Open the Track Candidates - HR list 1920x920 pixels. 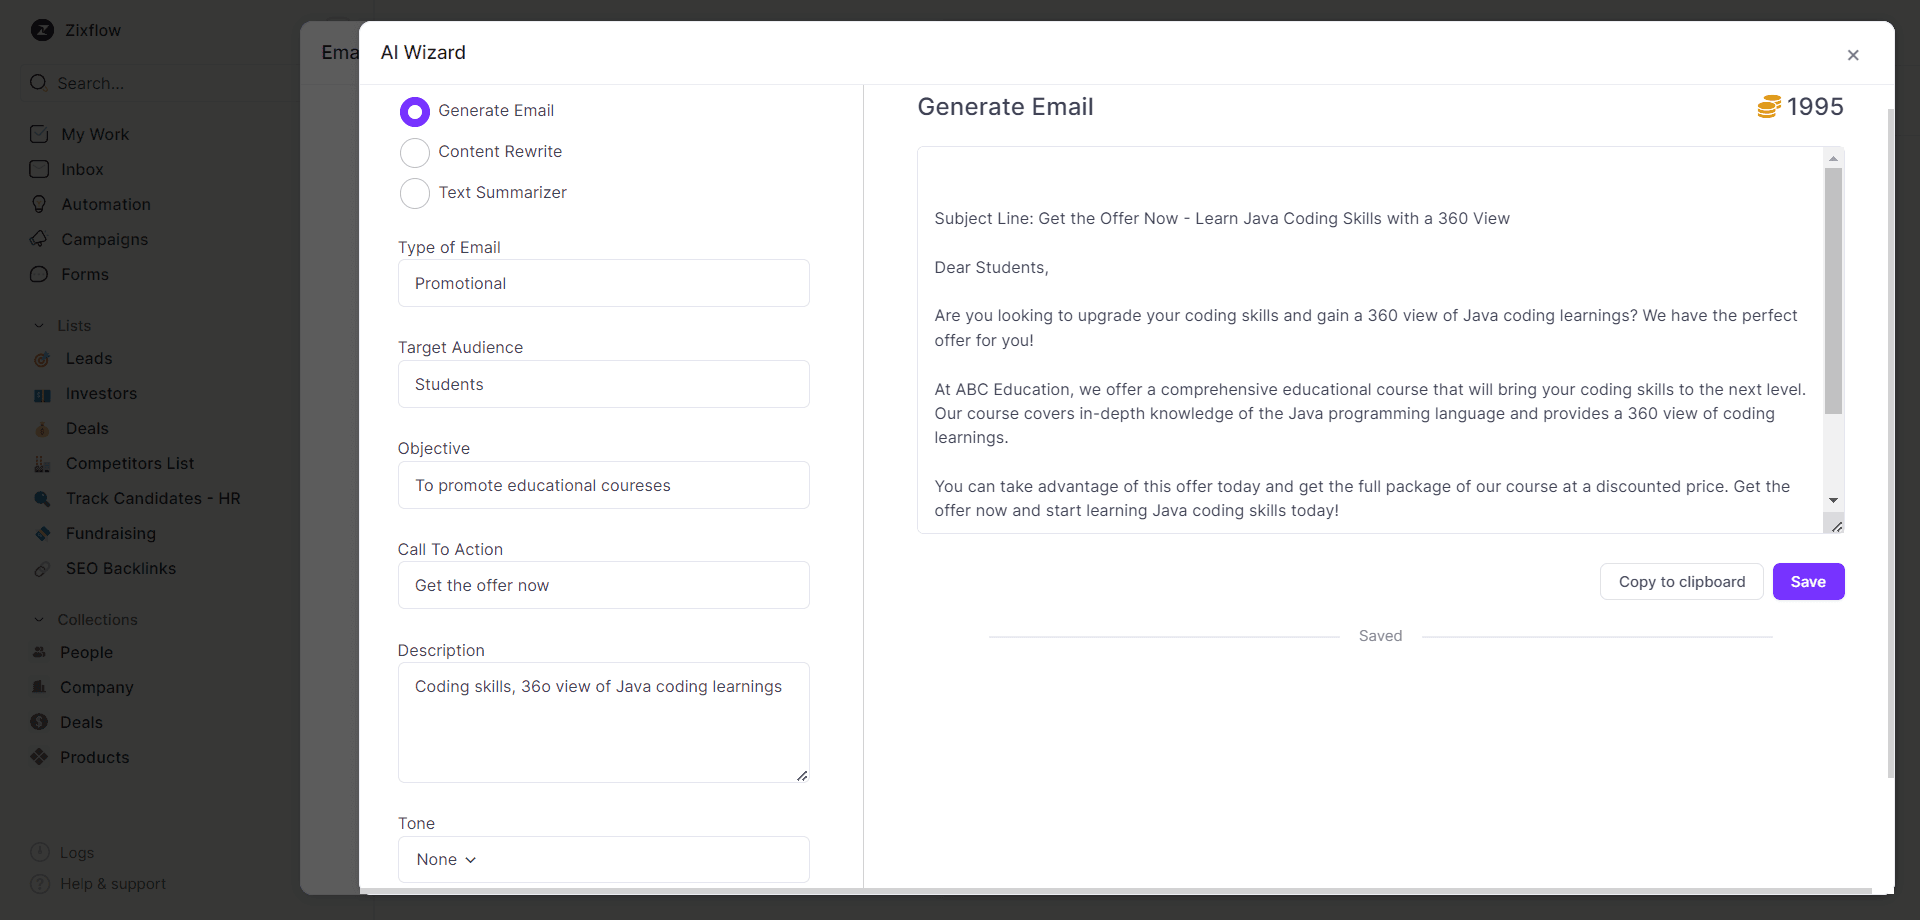pos(152,498)
